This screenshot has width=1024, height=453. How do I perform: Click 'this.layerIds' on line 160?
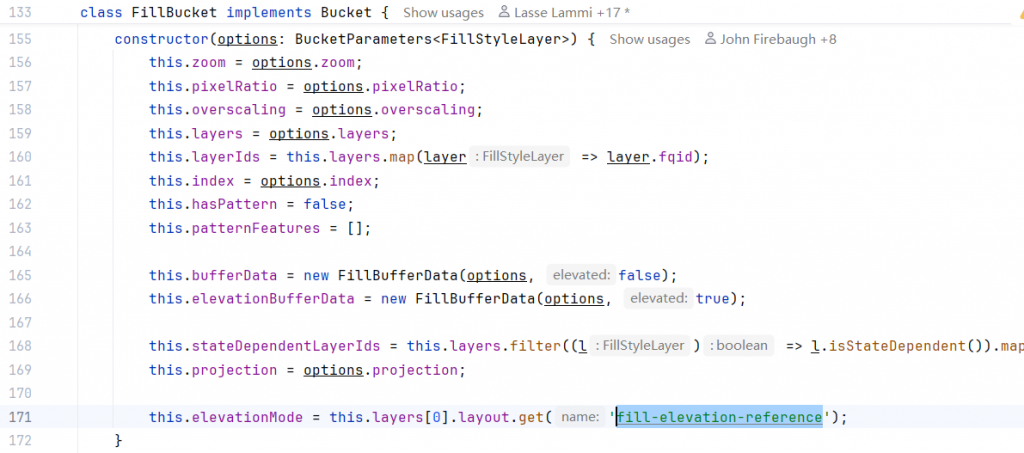(x=204, y=157)
